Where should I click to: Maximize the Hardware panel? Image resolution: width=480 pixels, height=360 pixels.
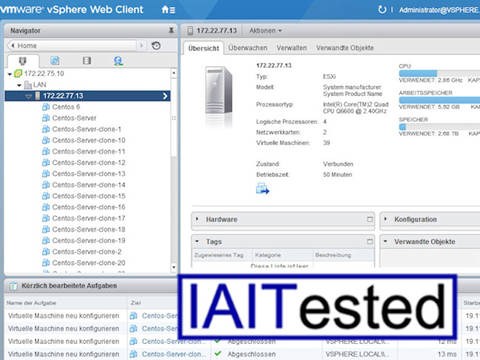tap(370, 219)
